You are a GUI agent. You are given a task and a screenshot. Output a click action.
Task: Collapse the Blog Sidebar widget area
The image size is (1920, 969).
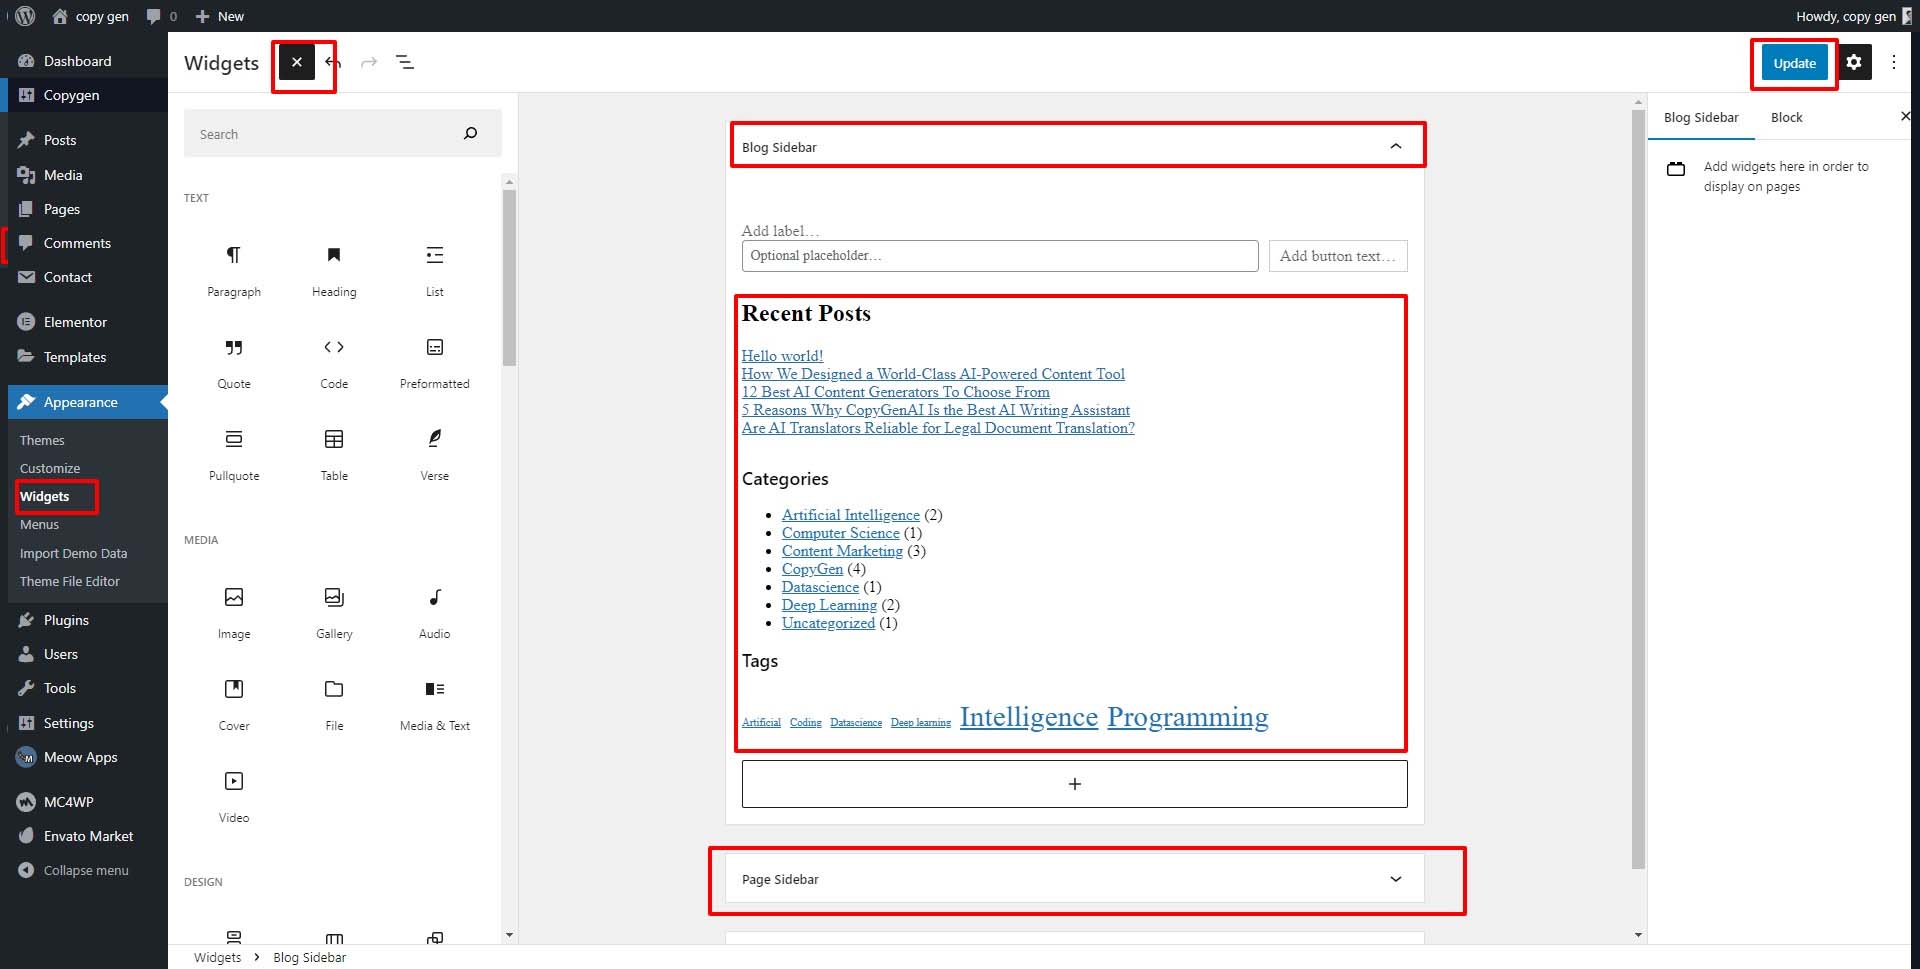pos(1396,147)
